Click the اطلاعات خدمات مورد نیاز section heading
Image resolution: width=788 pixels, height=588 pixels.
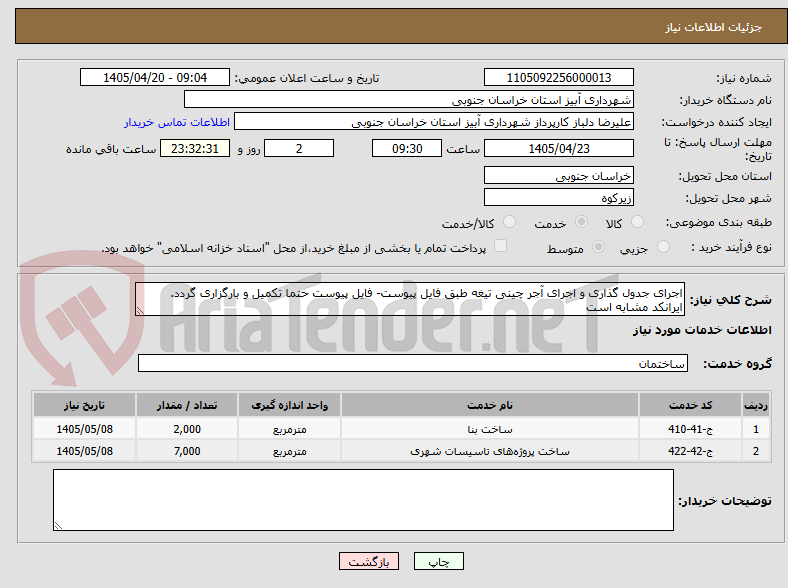702,330
